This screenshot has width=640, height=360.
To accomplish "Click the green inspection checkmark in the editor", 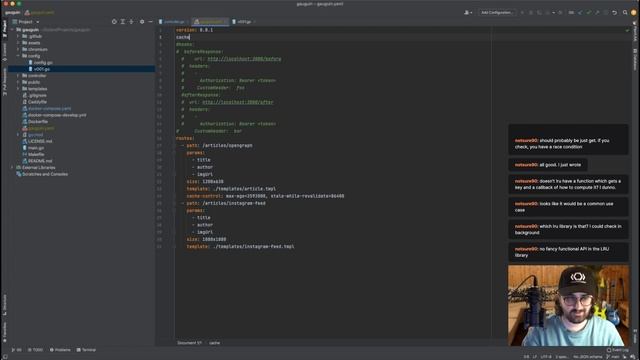I will pos(627,30).
